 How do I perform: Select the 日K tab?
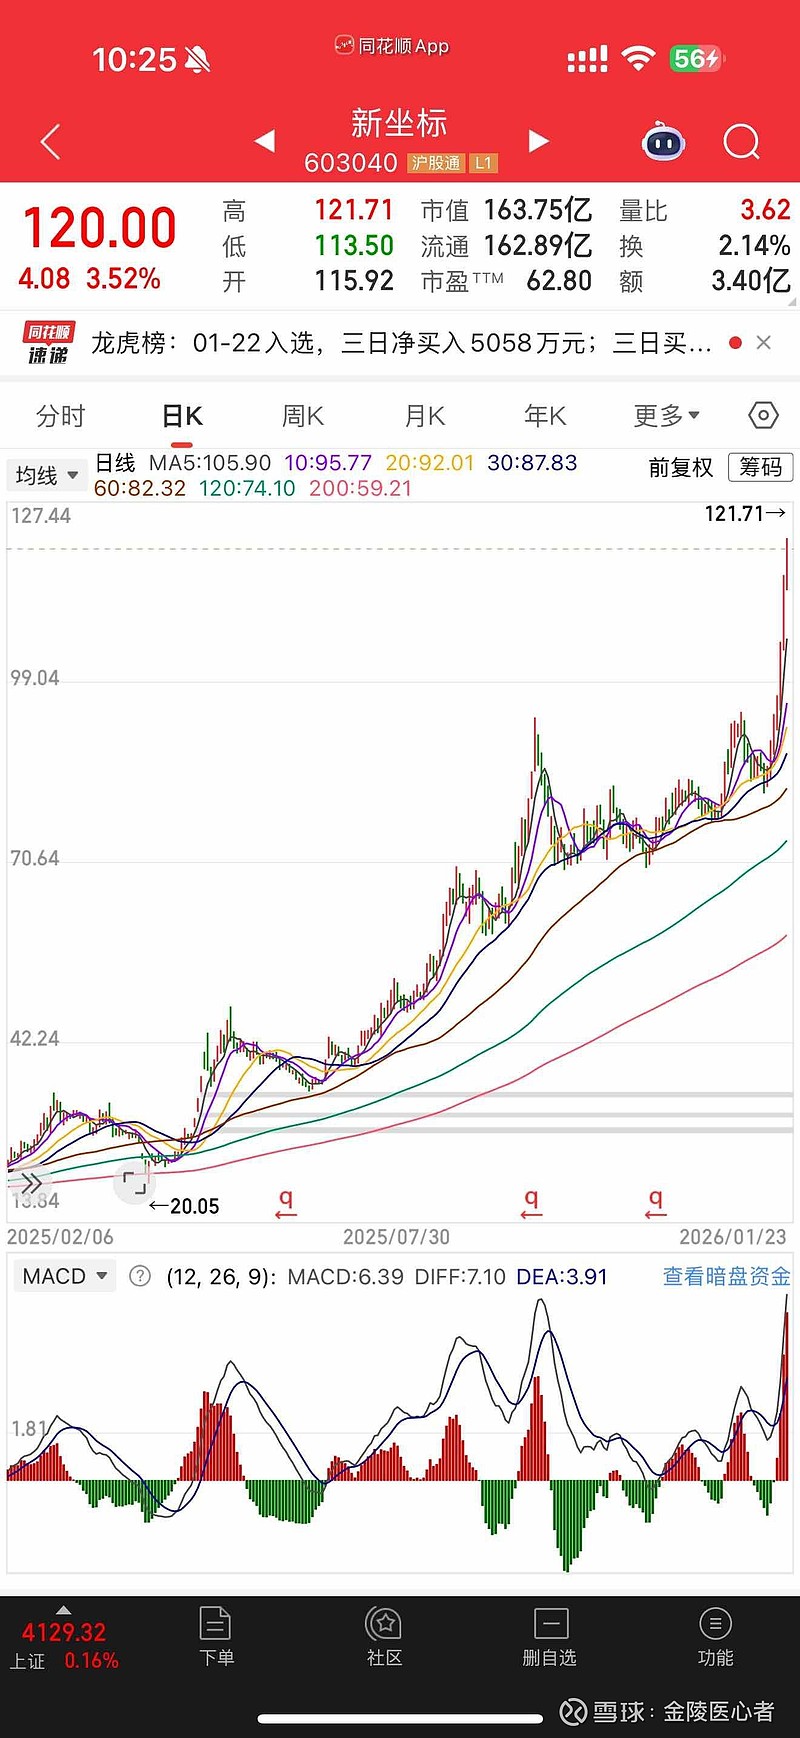[182, 416]
